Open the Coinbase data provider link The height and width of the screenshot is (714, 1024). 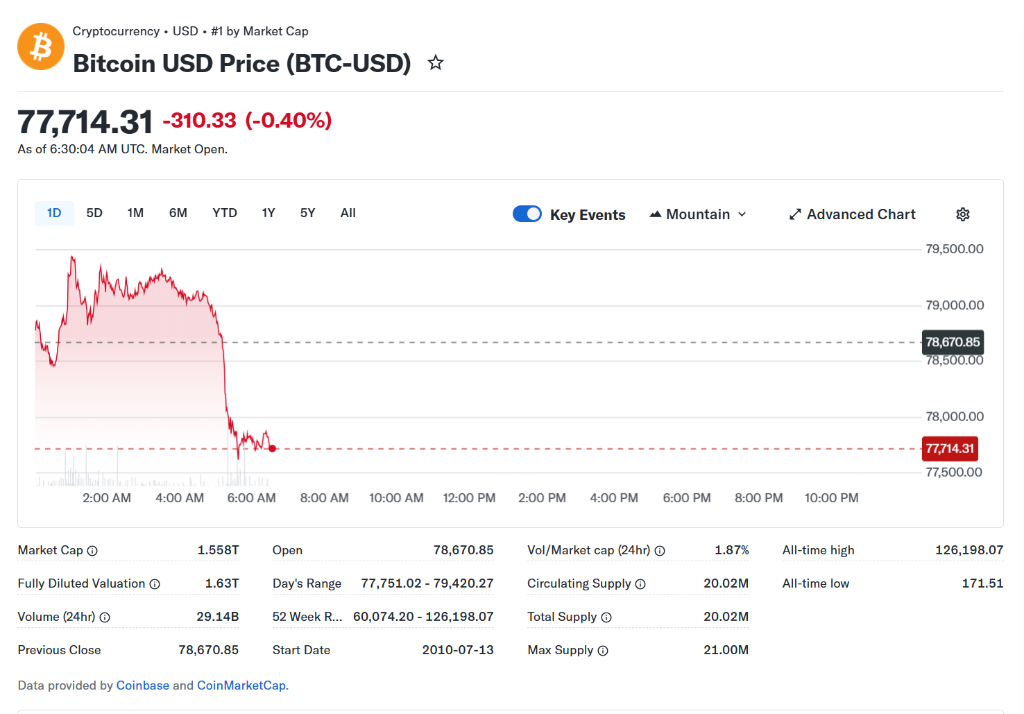point(142,685)
